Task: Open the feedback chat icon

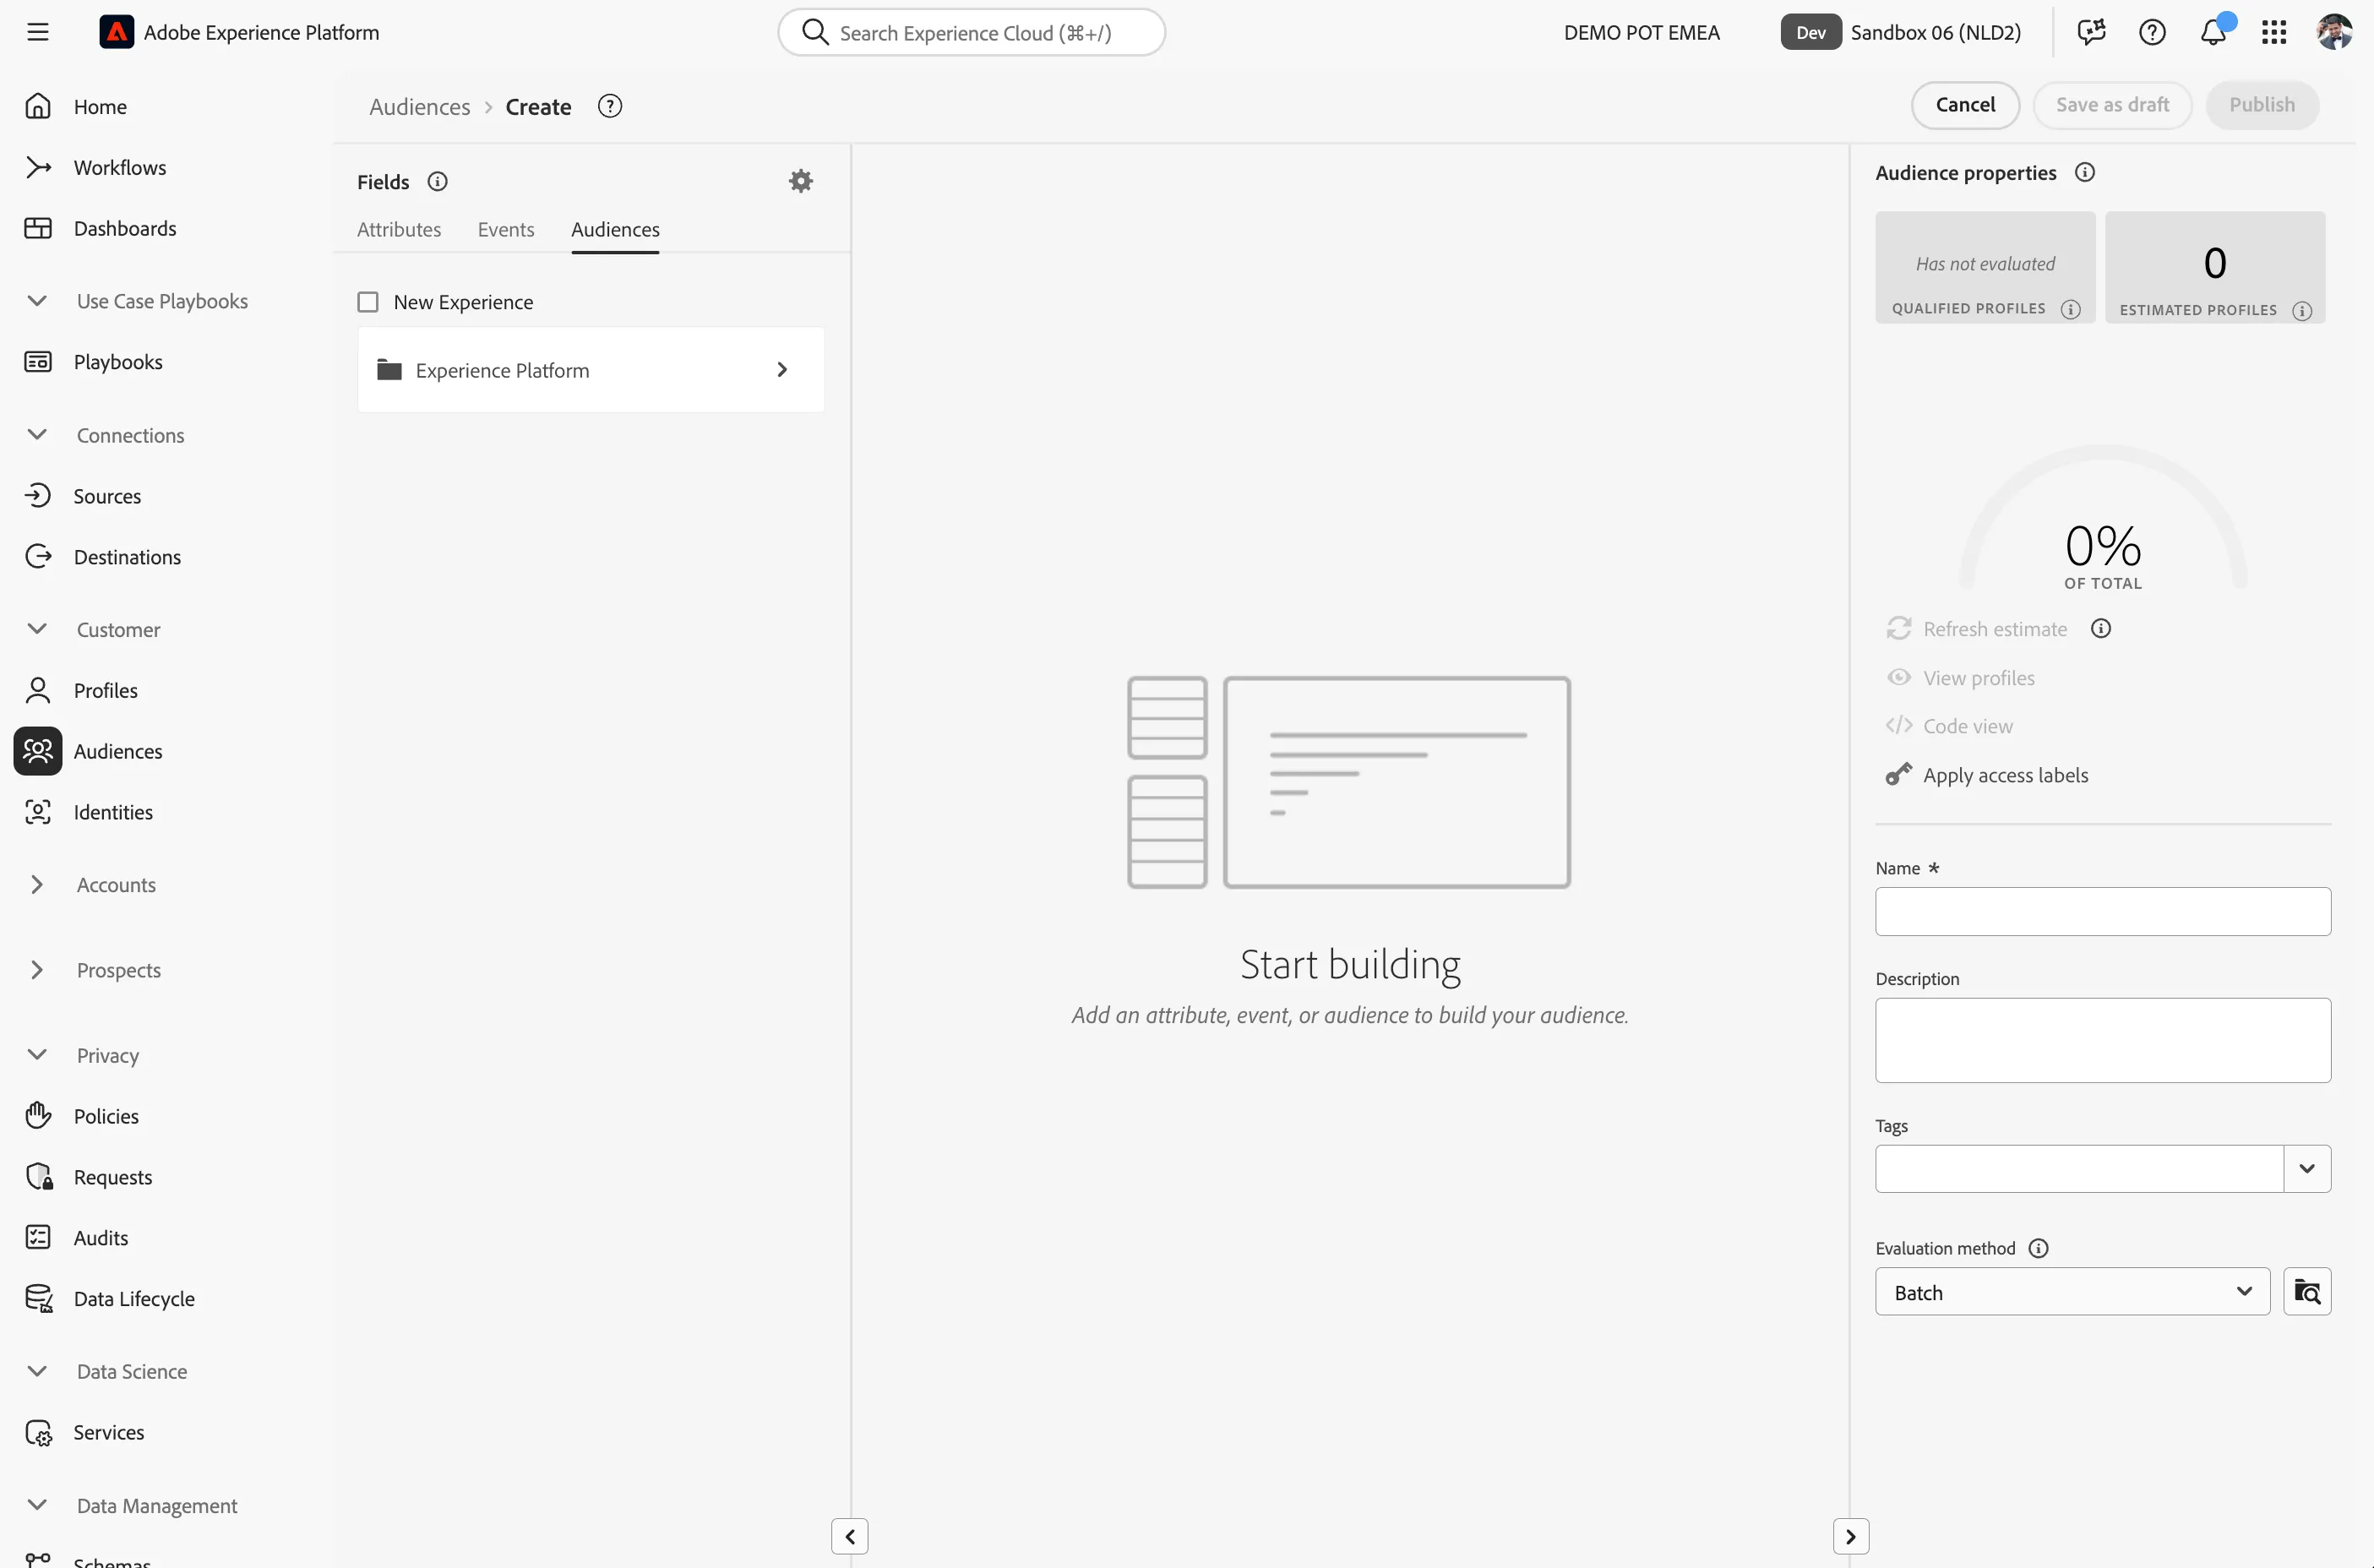Action: click(2091, 32)
